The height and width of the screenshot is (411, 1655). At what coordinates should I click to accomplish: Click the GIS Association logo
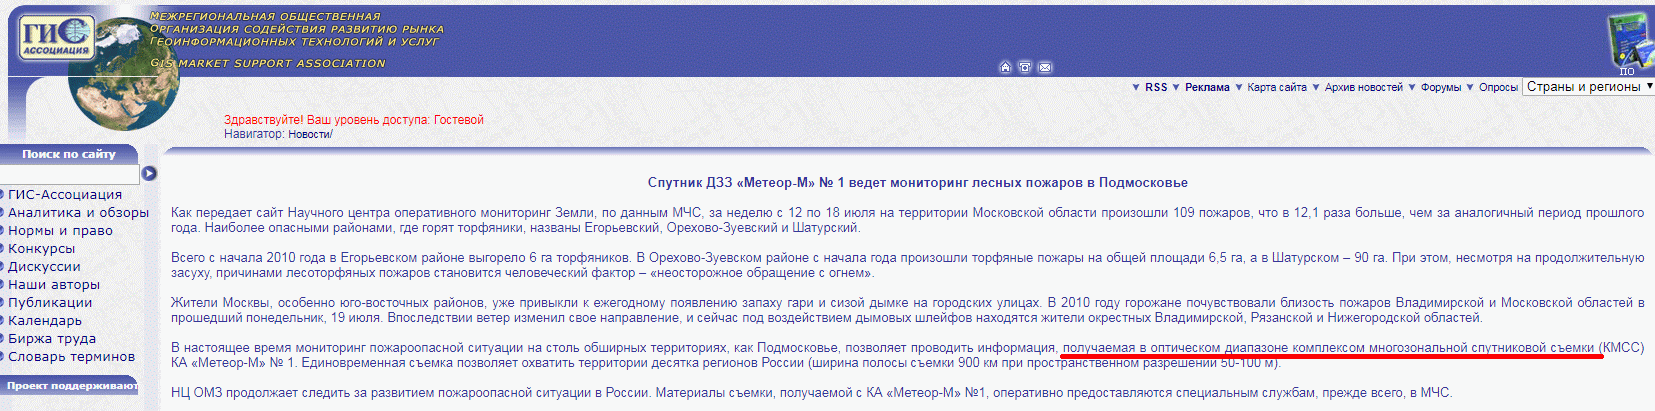click(56, 38)
